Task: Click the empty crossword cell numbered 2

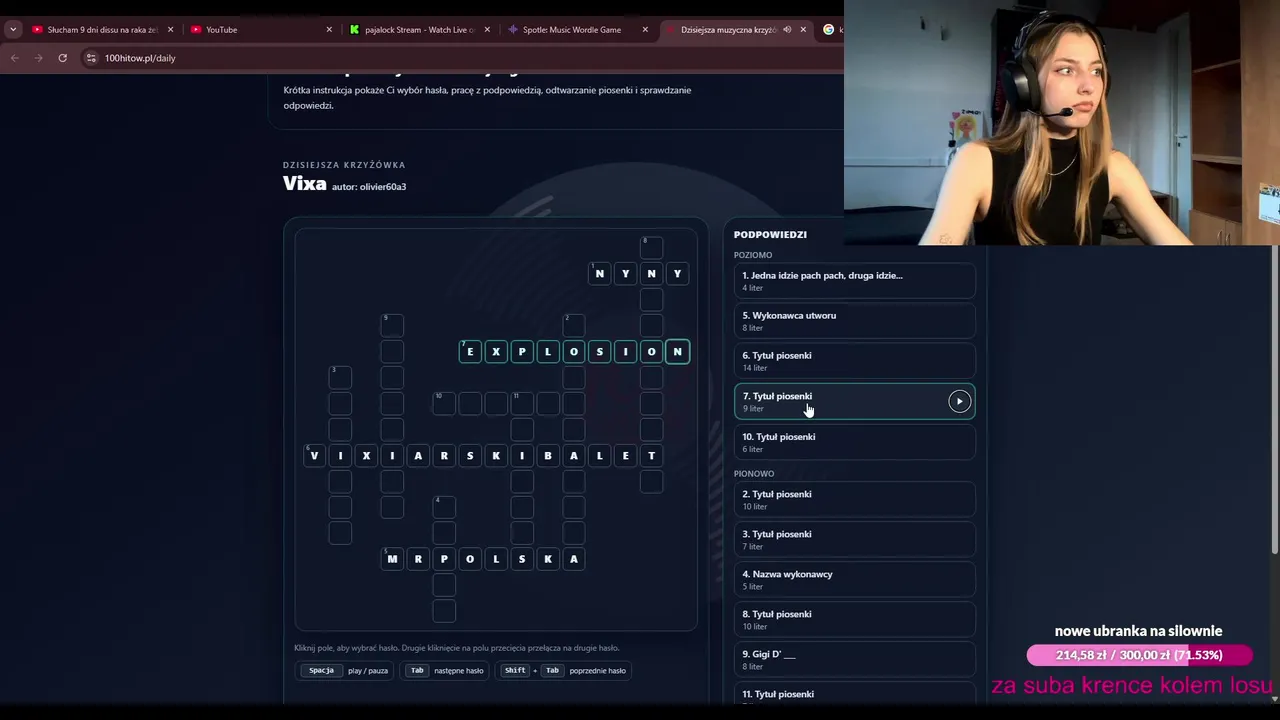Action: pyautogui.click(x=573, y=325)
